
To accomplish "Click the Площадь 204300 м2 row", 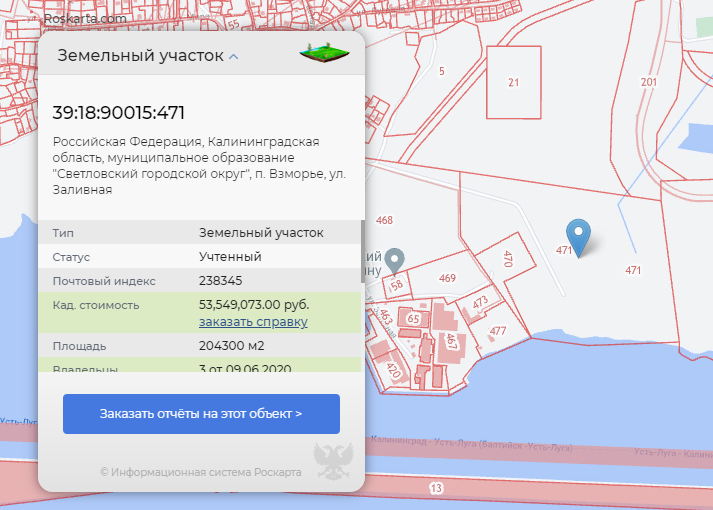I will tap(200, 346).
